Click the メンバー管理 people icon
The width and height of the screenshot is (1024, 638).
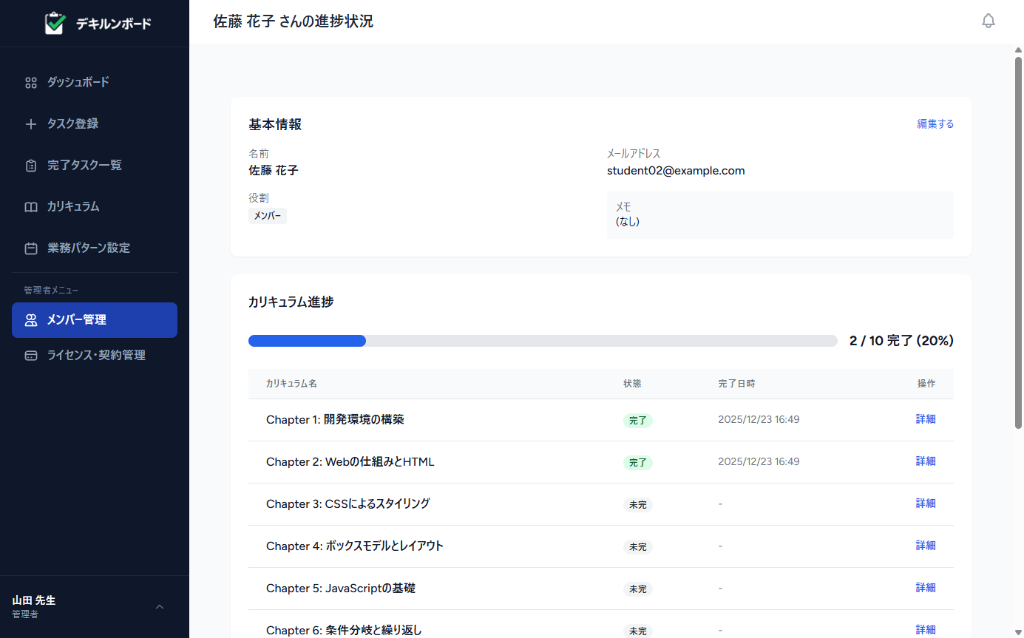(31, 320)
